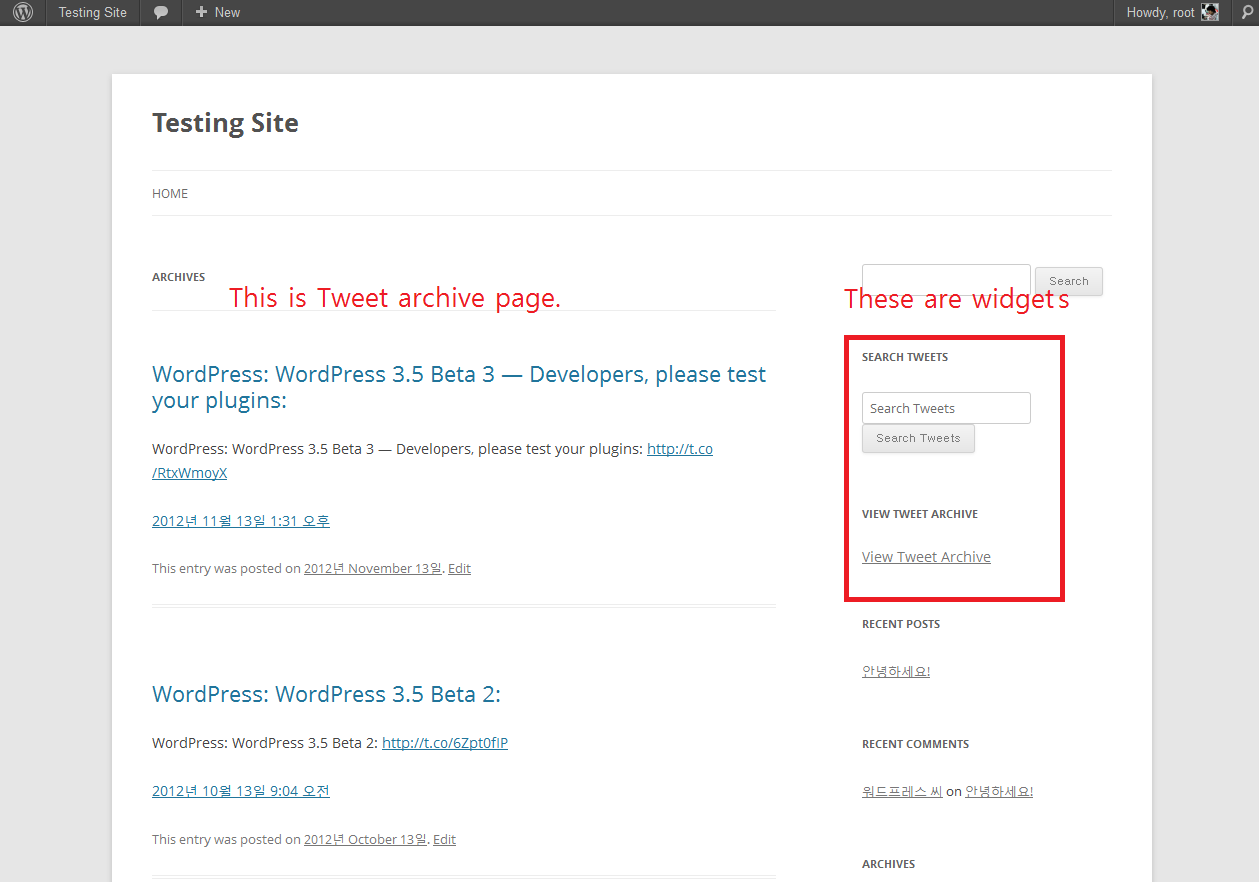Click the Search Tweets button

coord(918,438)
